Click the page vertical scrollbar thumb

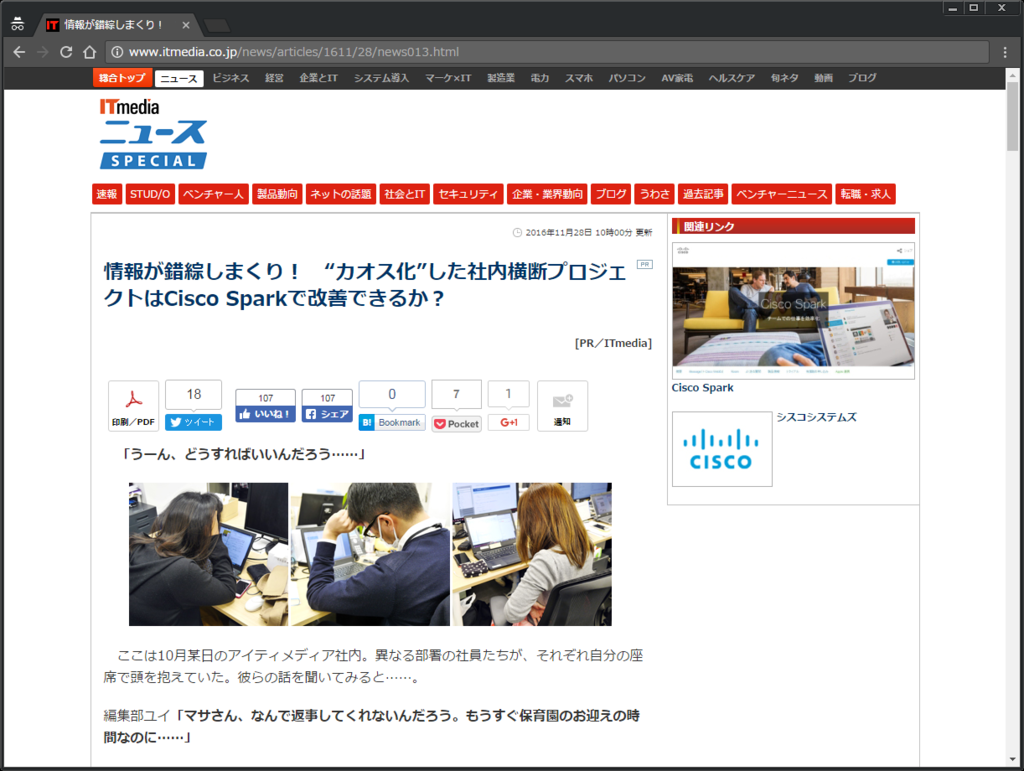[x=1013, y=116]
